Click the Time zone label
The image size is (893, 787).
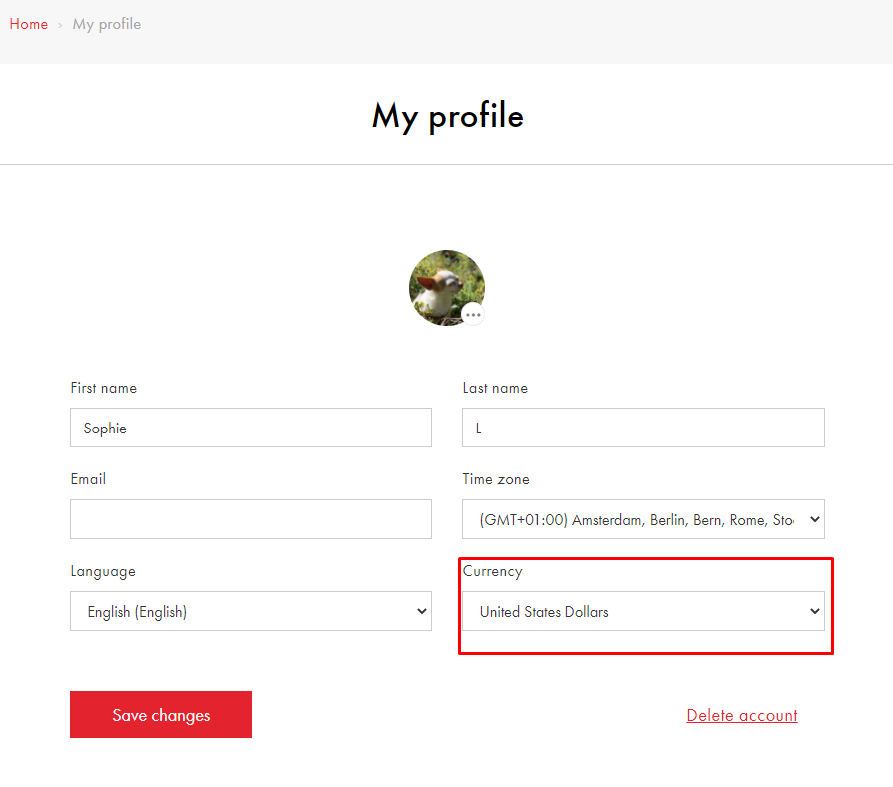coord(496,479)
